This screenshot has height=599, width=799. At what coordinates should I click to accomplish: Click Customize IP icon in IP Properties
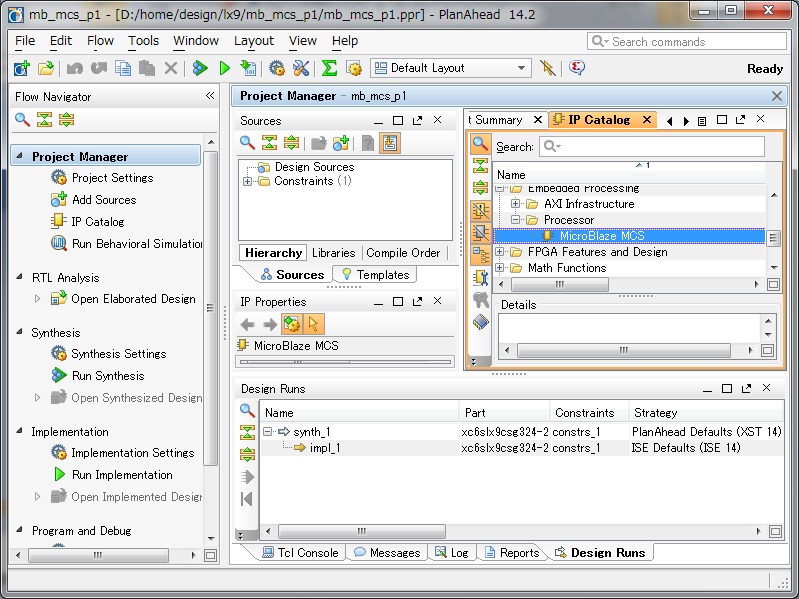tap(292, 324)
